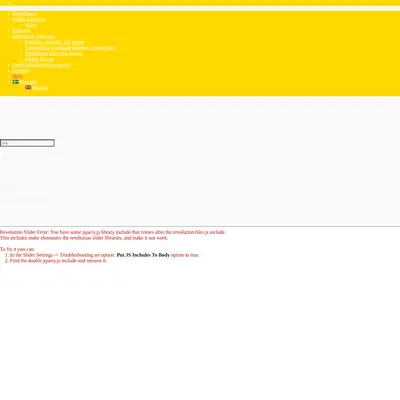Click the bold 'Put JS Includes To Body' text

(143, 255)
